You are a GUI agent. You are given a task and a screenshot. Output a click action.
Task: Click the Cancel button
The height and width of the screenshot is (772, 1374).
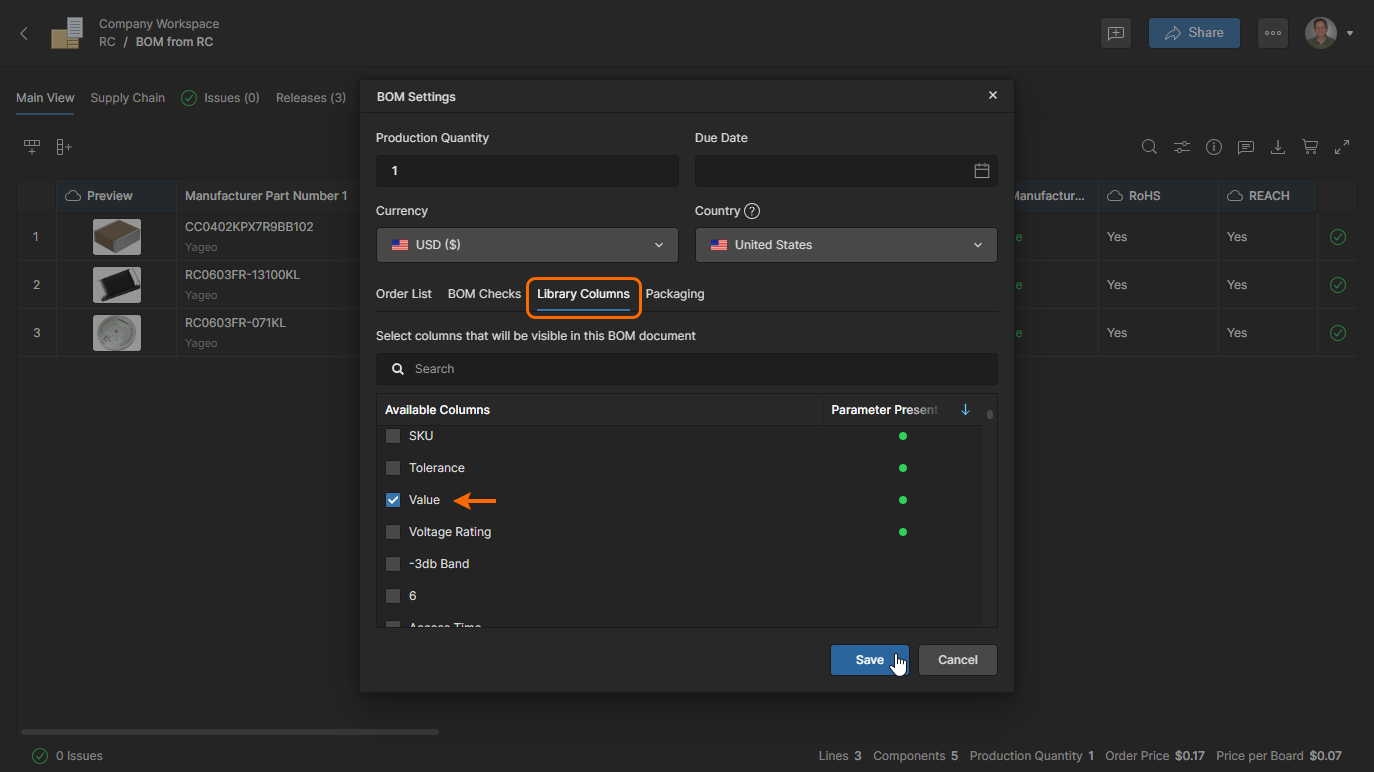[x=957, y=660]
